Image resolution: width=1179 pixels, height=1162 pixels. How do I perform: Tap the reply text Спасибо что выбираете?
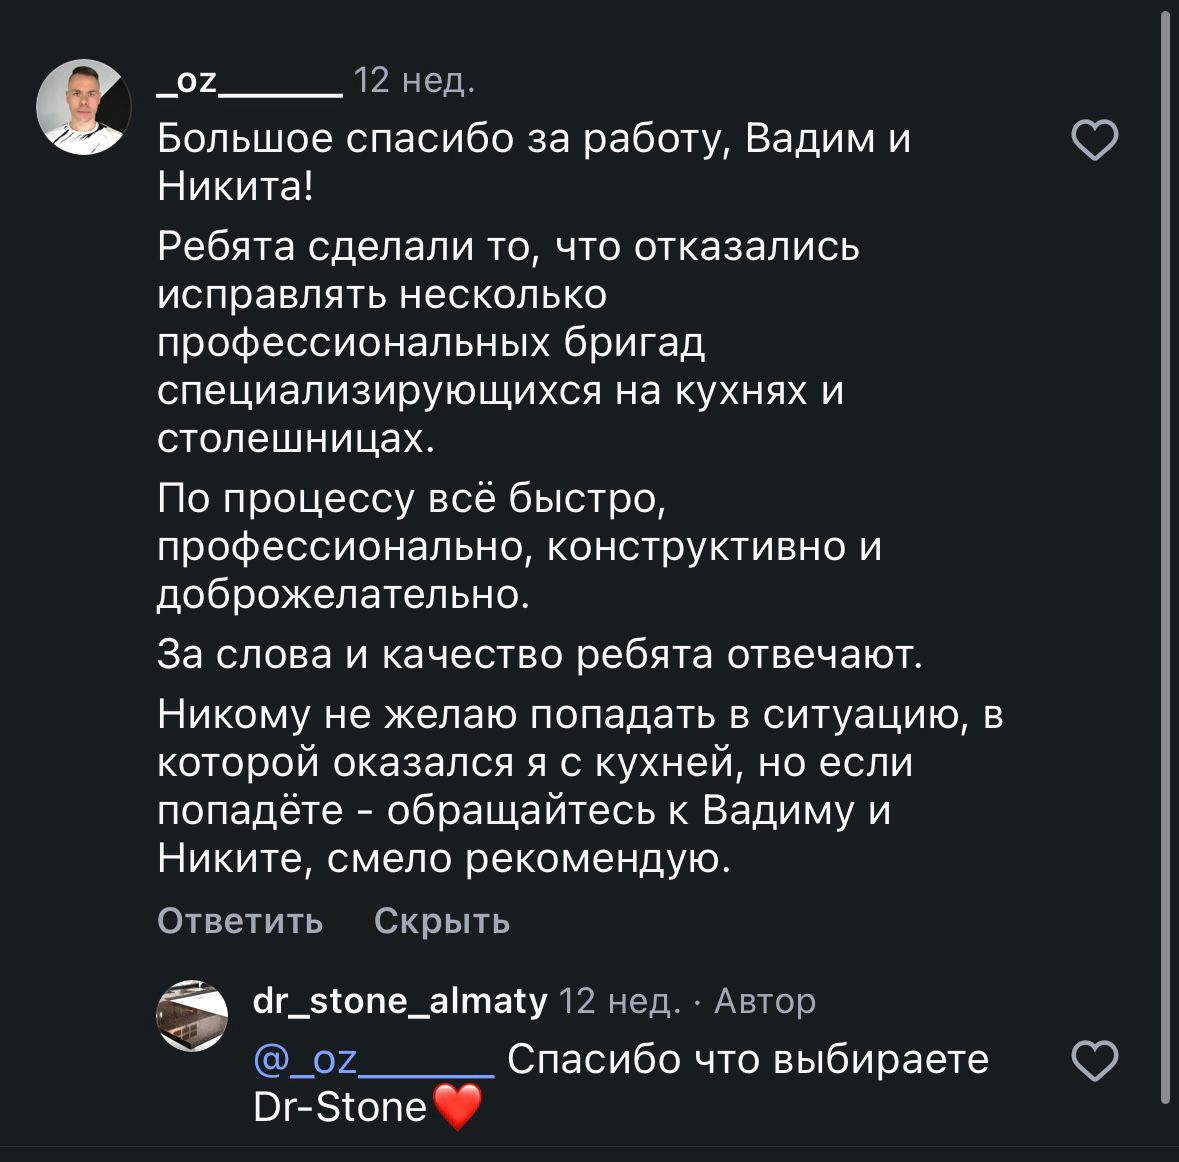[x=748, y=1058]
